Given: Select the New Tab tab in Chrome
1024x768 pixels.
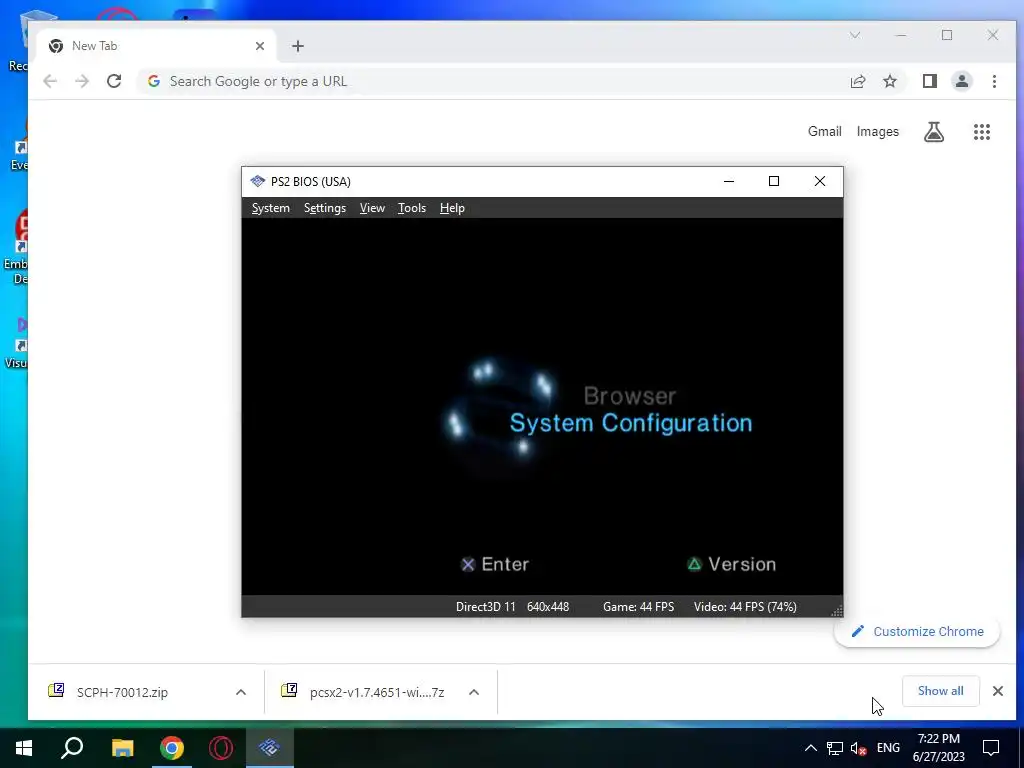Looking at the screenshot, I should tap(156, 46).
